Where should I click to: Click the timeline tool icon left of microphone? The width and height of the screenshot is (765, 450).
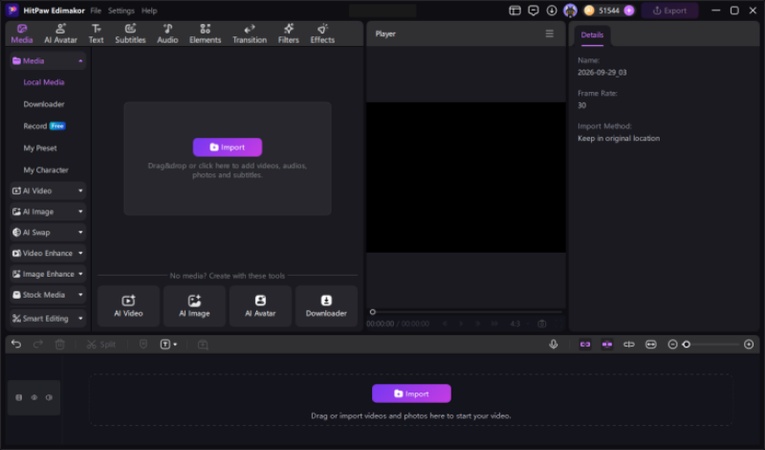[203, 344]
